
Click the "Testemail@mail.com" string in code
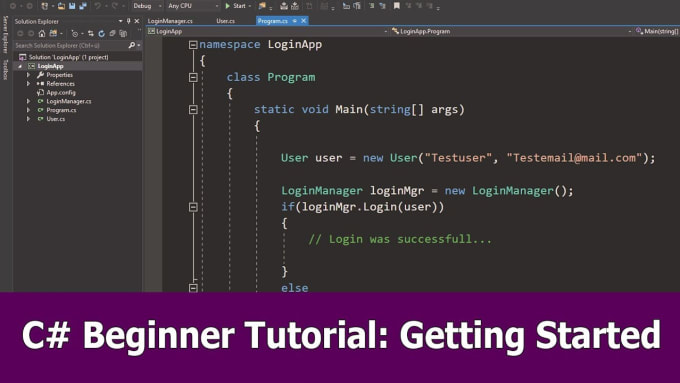point(574,158)
